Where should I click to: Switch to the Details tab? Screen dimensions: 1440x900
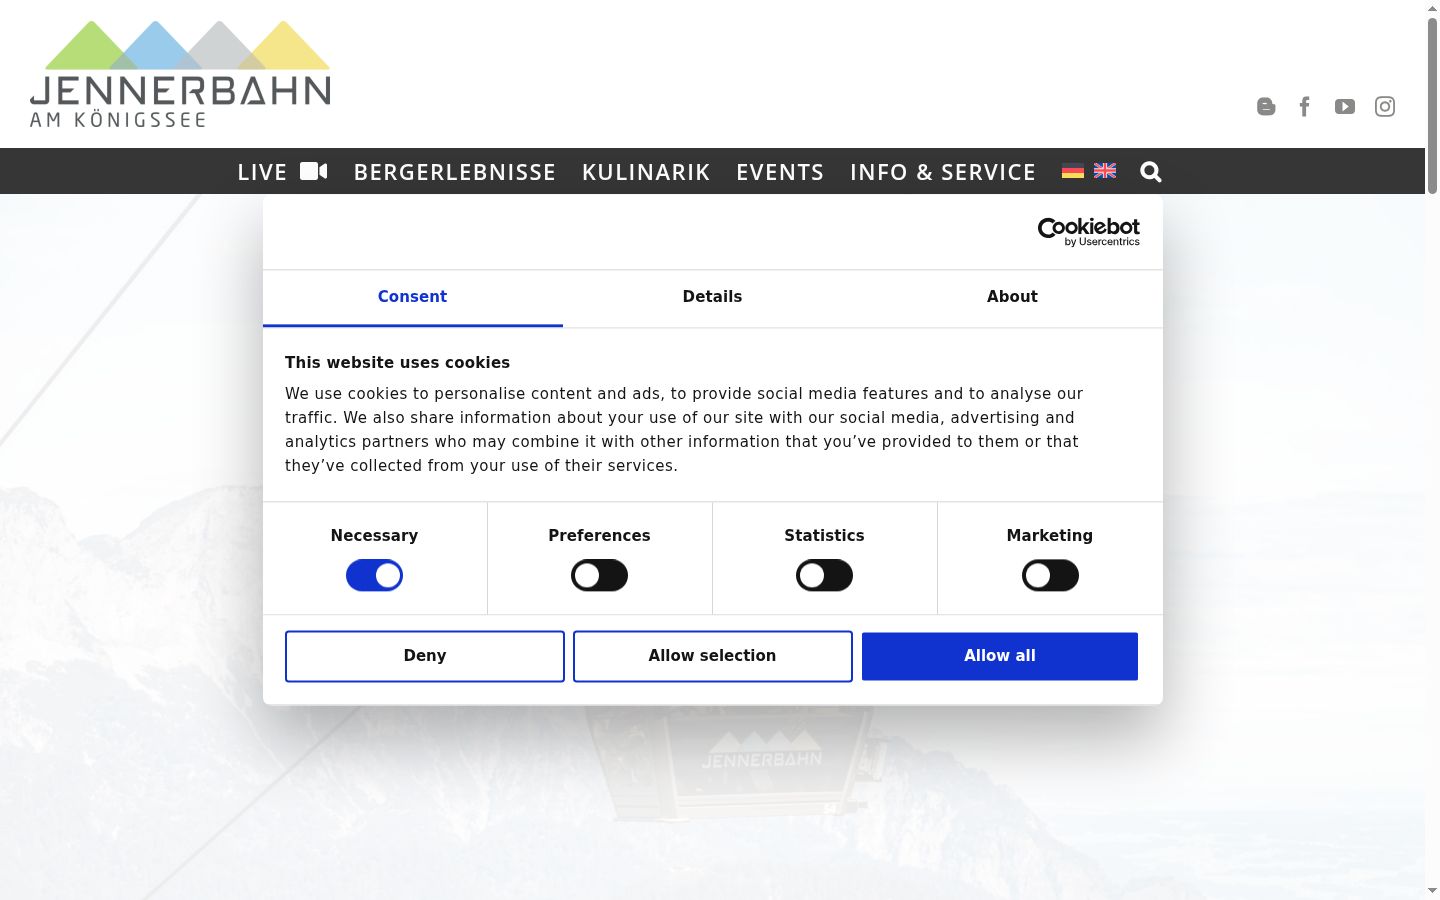[x=712, y=297]
